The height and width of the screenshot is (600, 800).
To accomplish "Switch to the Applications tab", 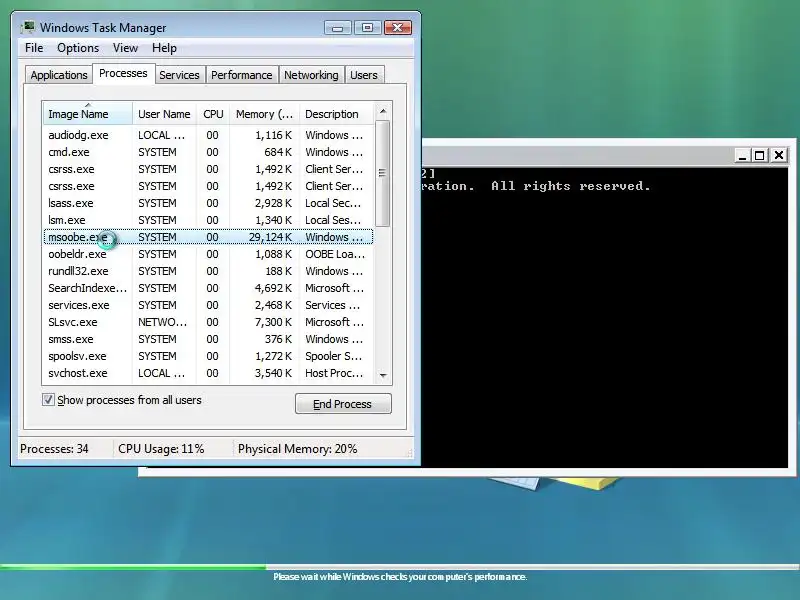I will (x=59, y=75).
